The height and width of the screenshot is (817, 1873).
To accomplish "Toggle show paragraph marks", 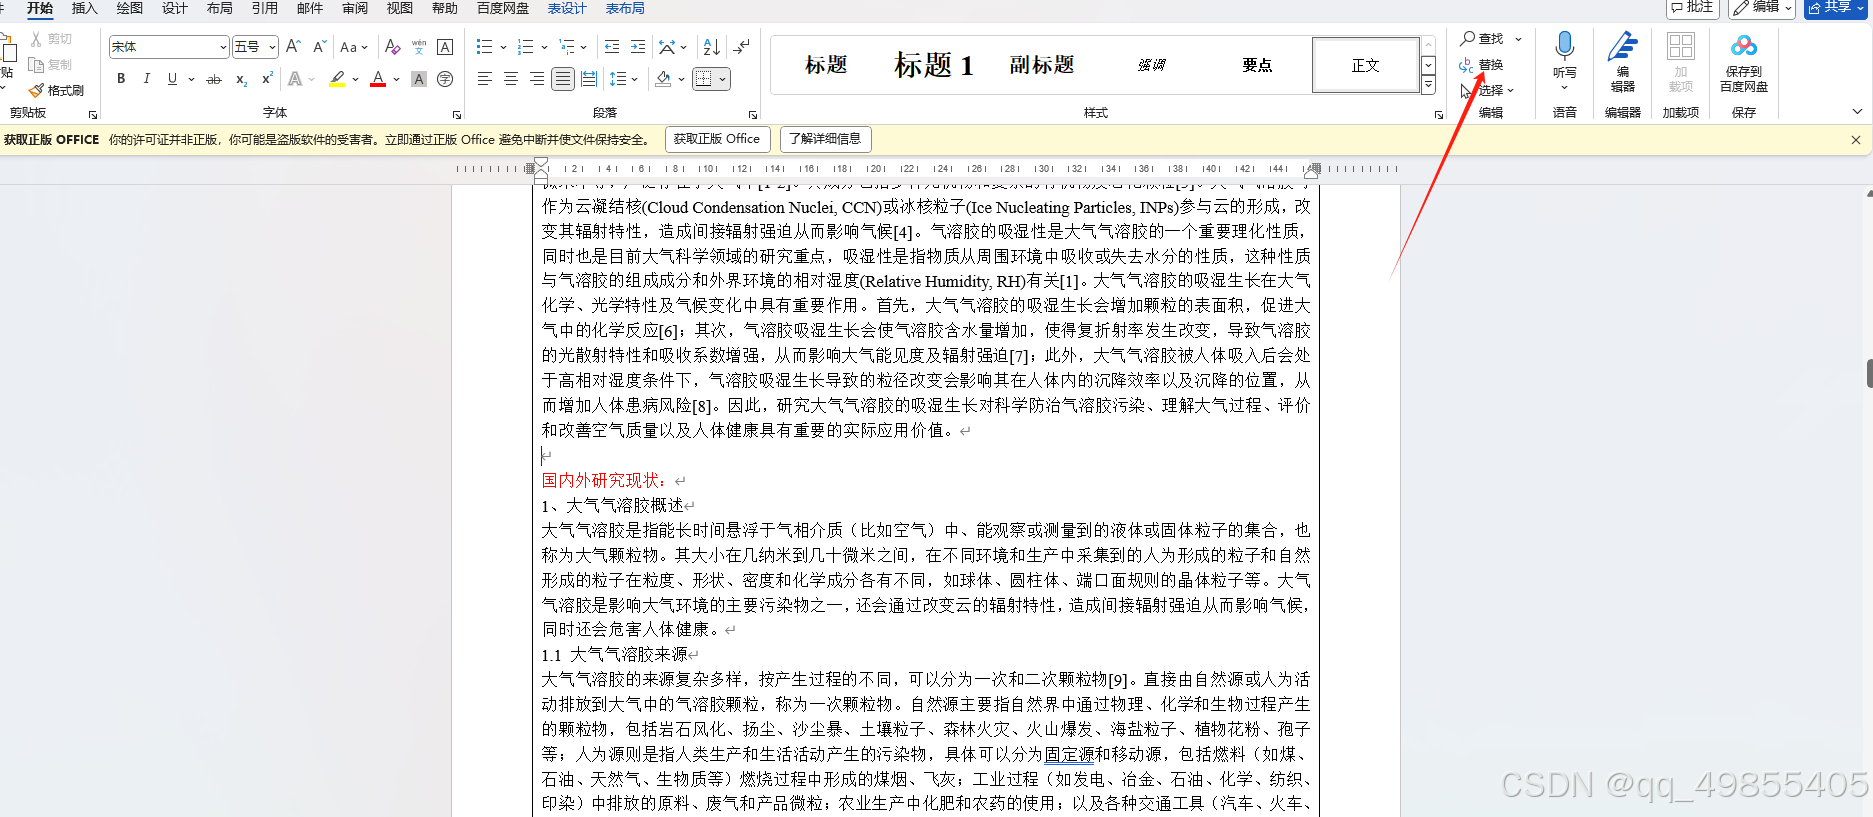I will tap(741, 47).
